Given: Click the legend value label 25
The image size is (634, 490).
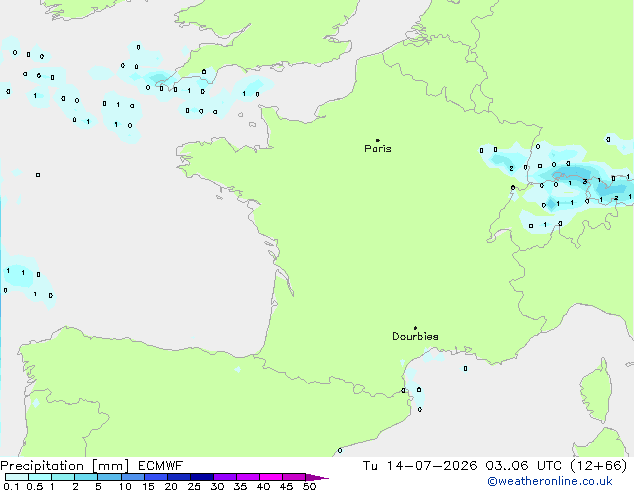Looking at the screenshot, I should point(194,486).
